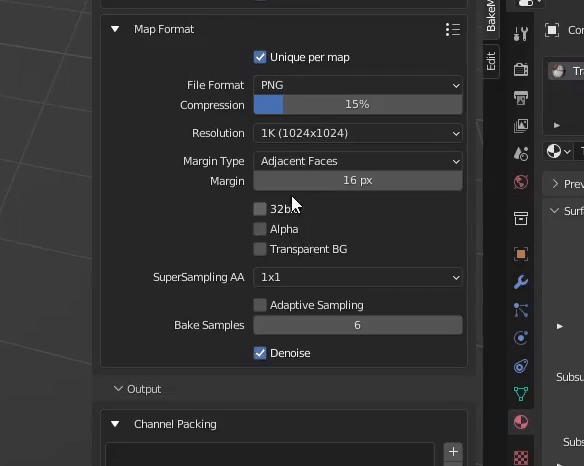This screenshot has width=584, height=466.
Task: Open the Tool properties tab icon
Action: [x=521, y=34]
